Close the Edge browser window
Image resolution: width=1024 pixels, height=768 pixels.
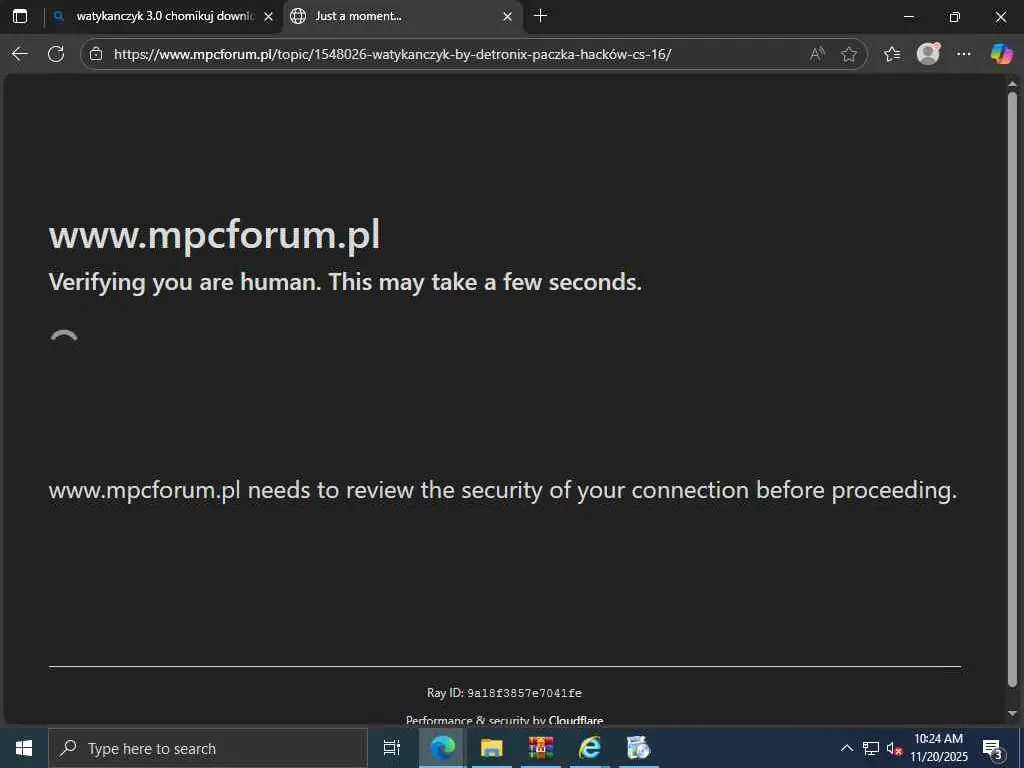[x=1000, y=16]
